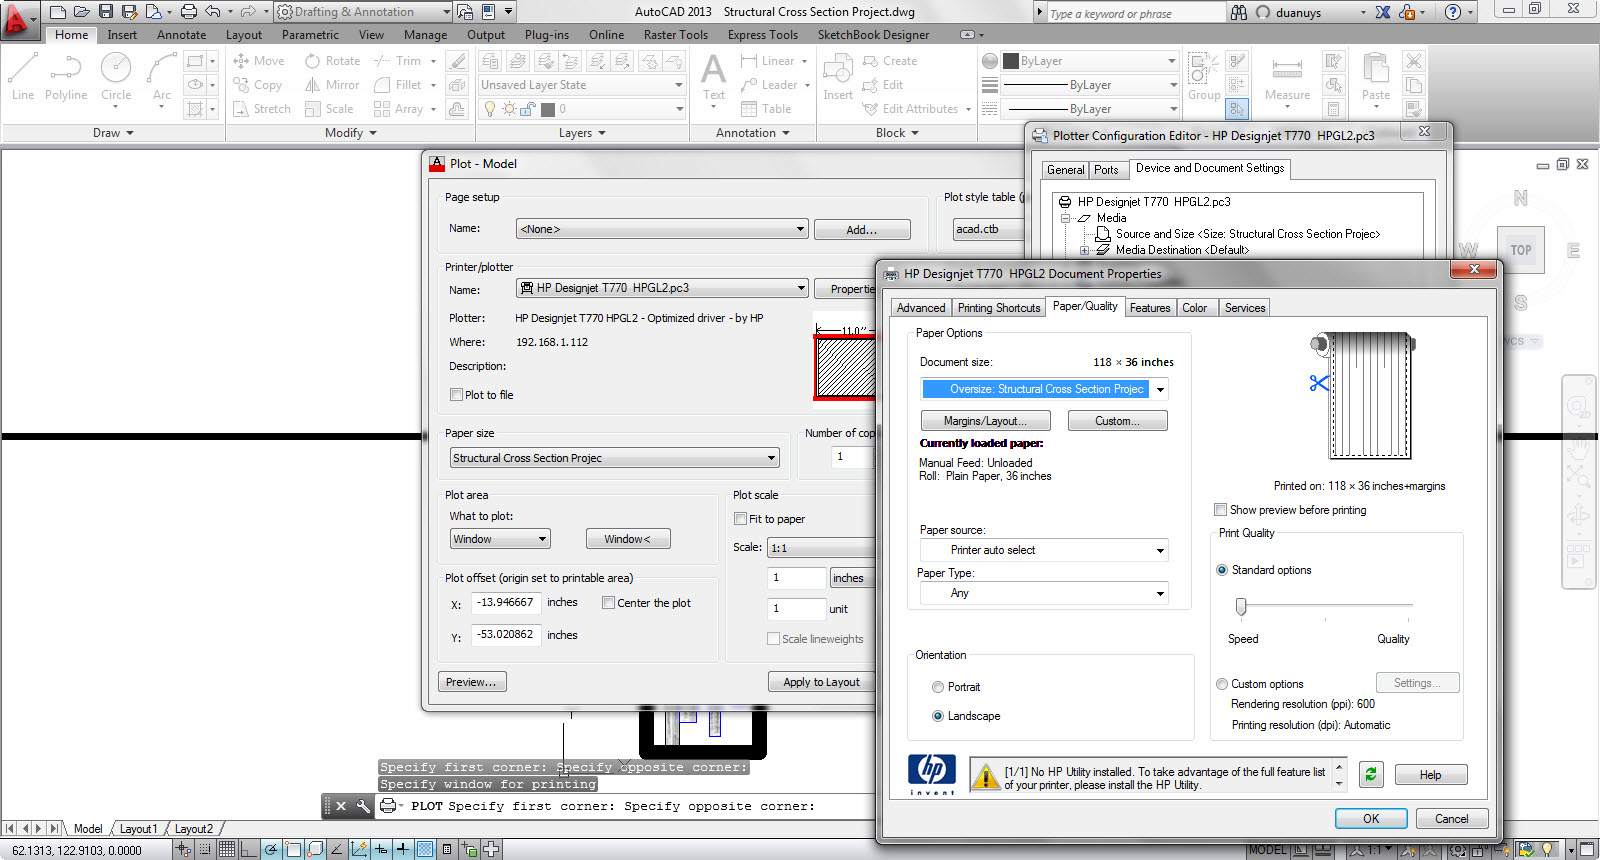The width and height of the screenshot is (1600, 860).
Task: Tick Show preview before printing
Action: (x=1220, y=510)
